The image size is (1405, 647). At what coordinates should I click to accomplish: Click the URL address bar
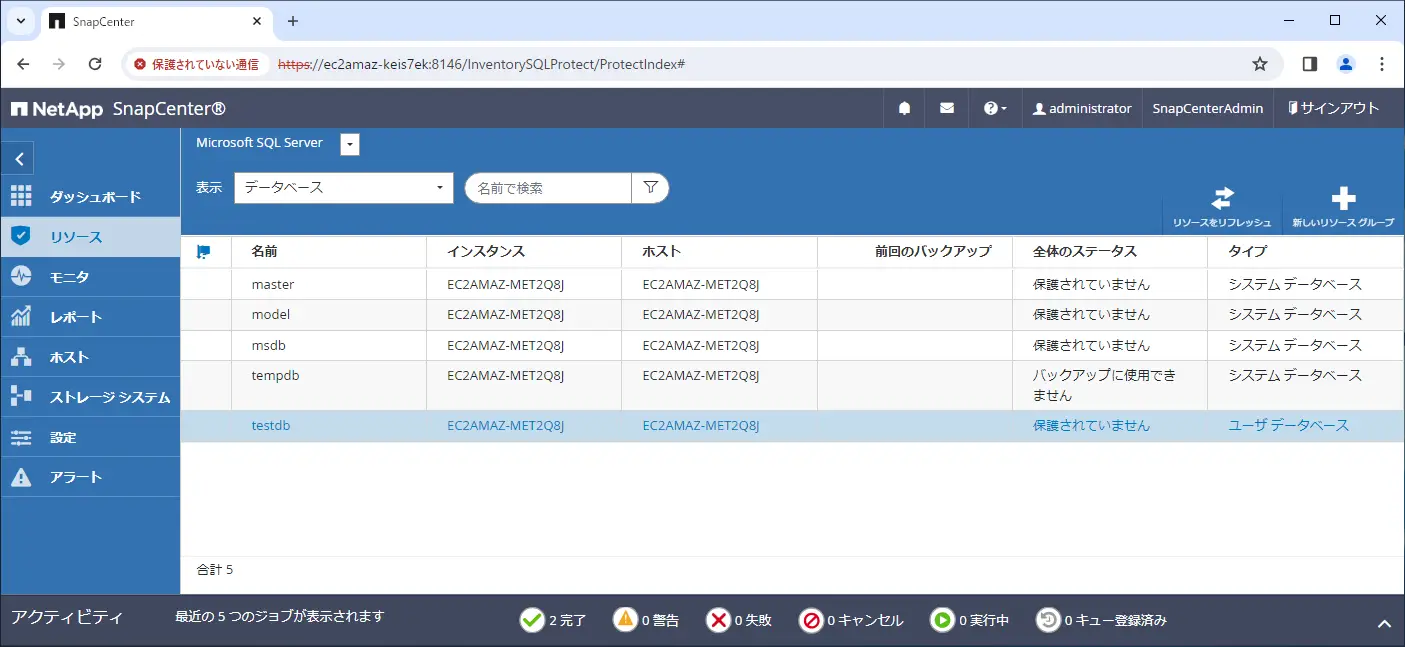coord(700,64)
